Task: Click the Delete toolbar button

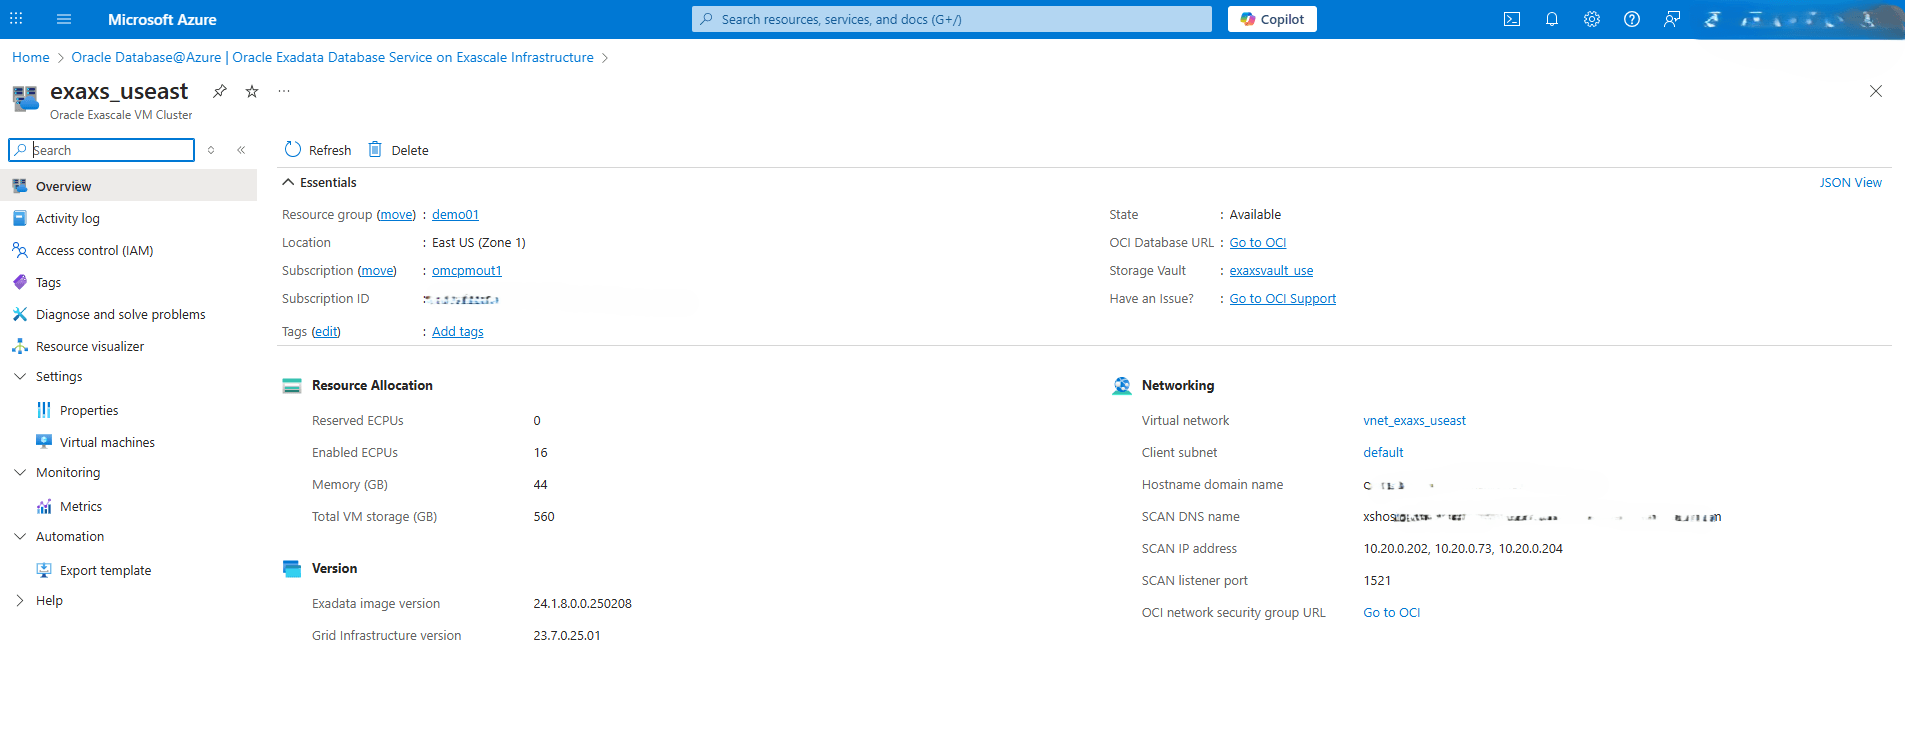Action: click(398, 150)
